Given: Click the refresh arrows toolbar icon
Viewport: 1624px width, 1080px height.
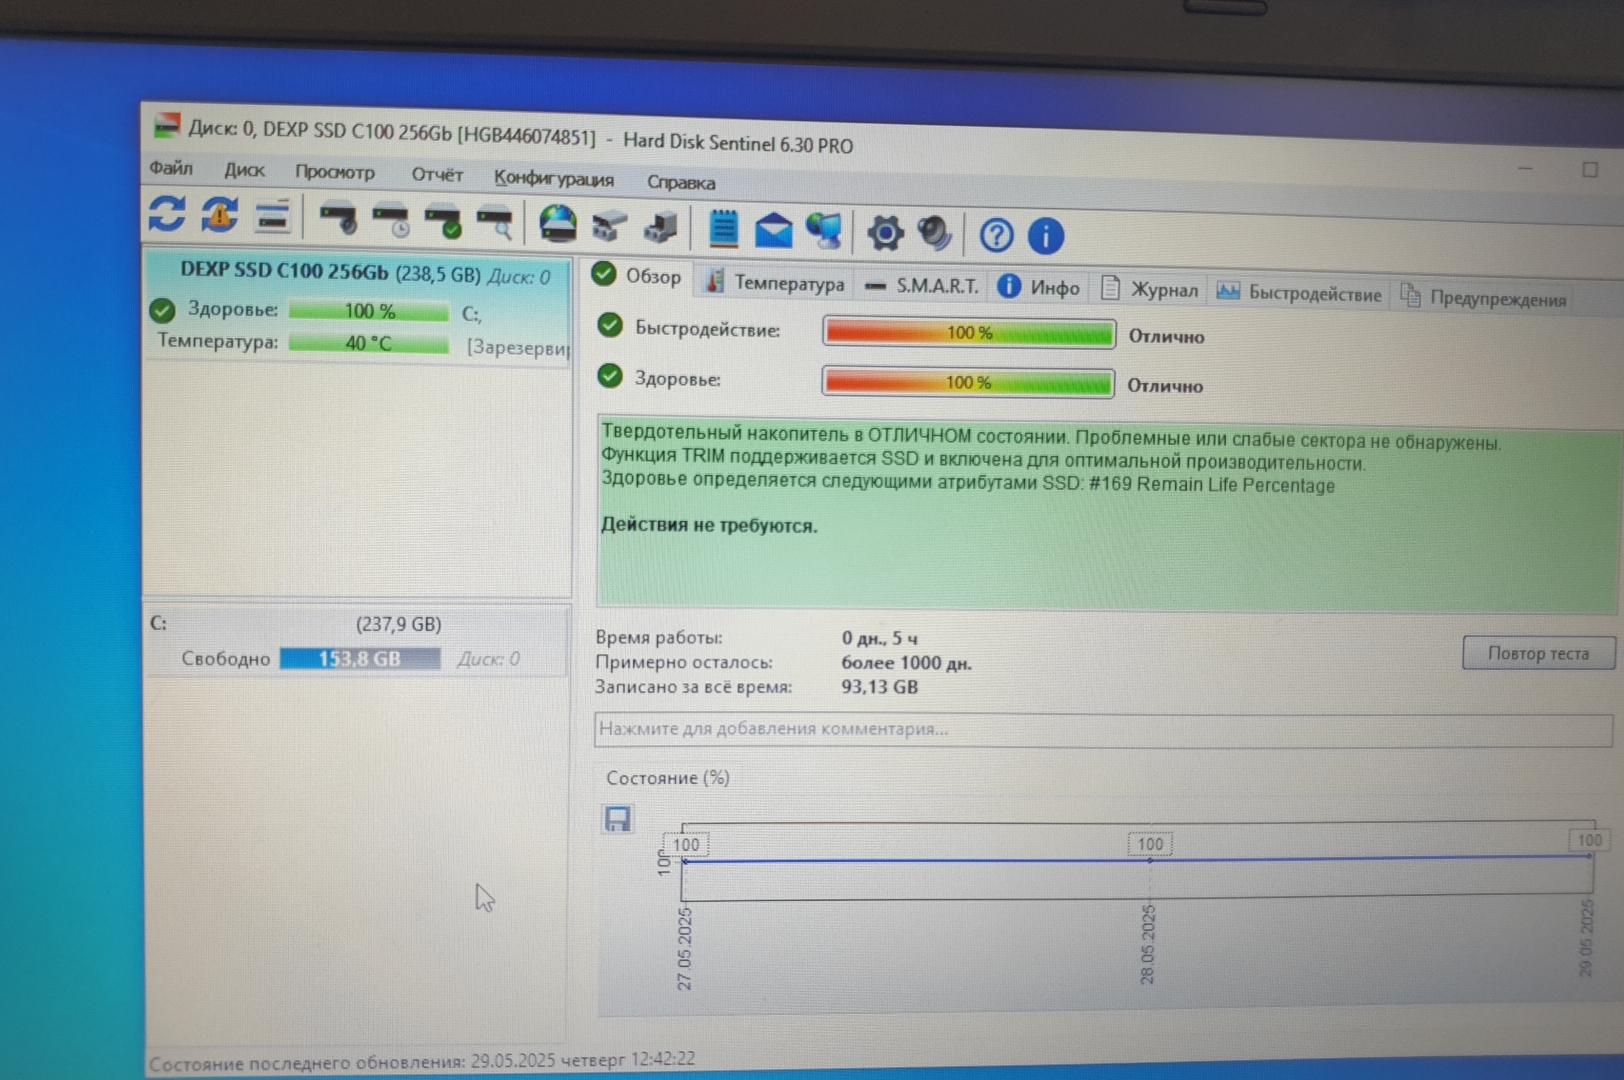Looking at the screenshot, I should (x=167, y=213).
